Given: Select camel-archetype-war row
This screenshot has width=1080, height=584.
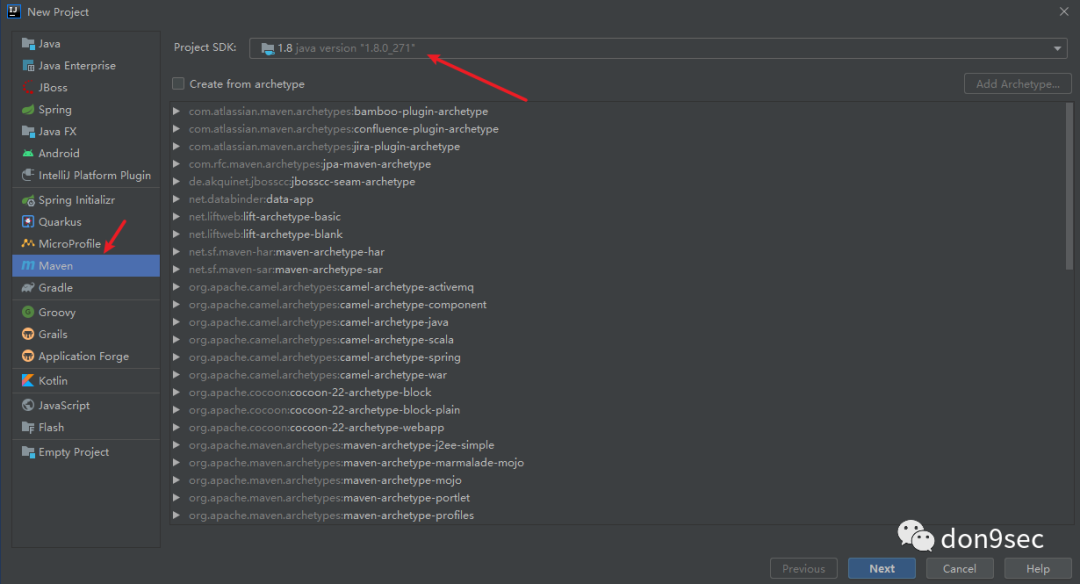Looking at the screenshot, I should 617,375.
